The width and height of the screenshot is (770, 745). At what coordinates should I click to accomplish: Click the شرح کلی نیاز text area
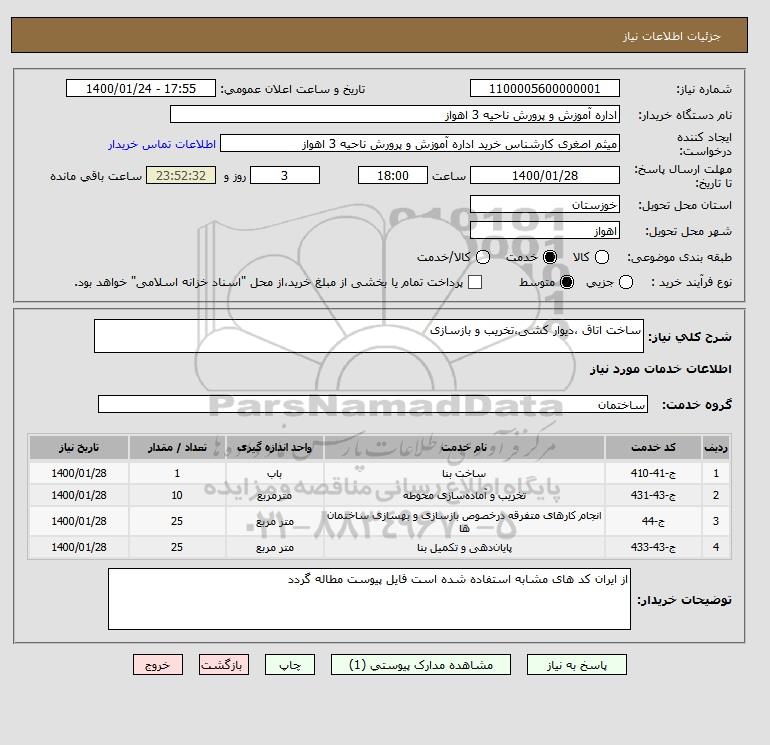click(369, 336)
